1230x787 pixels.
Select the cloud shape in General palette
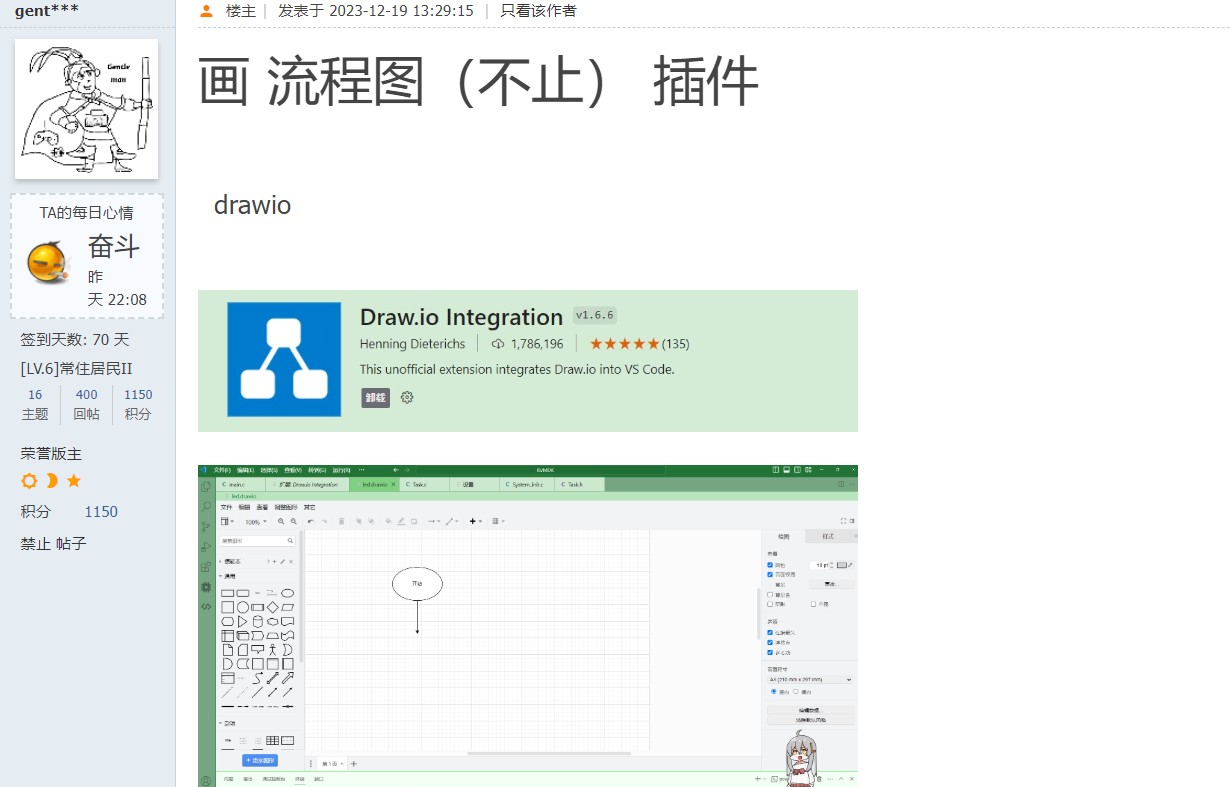pyautogui.click(x=272, y=621)
